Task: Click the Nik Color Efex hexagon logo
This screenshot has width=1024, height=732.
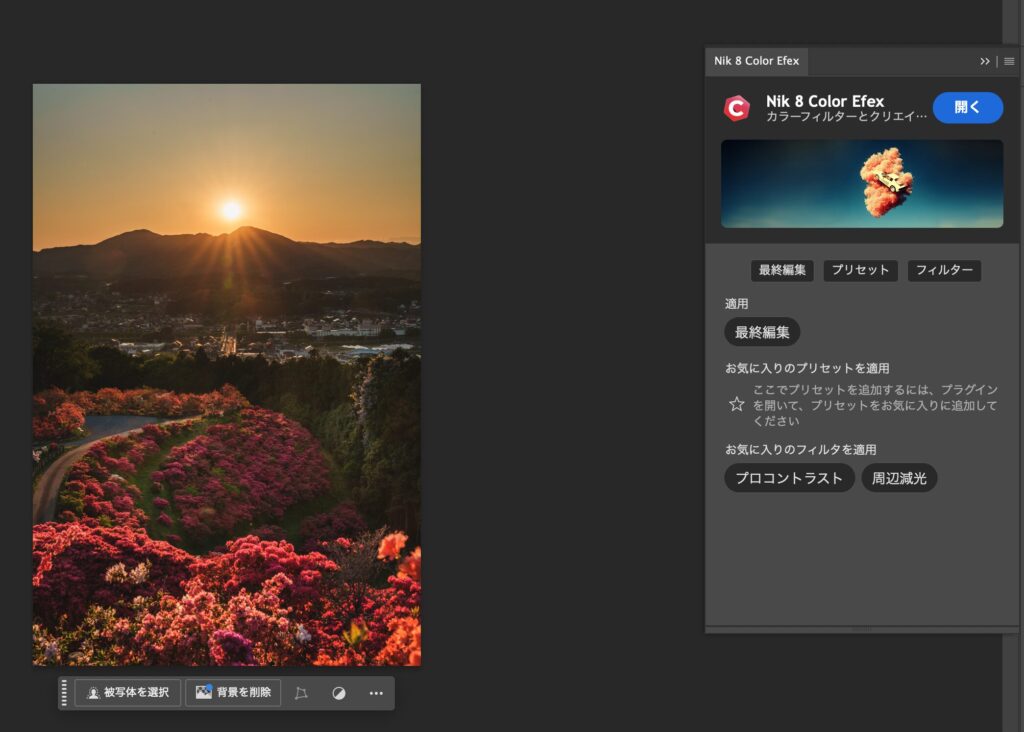Action: pyautogui.click(x=737, y=108)
